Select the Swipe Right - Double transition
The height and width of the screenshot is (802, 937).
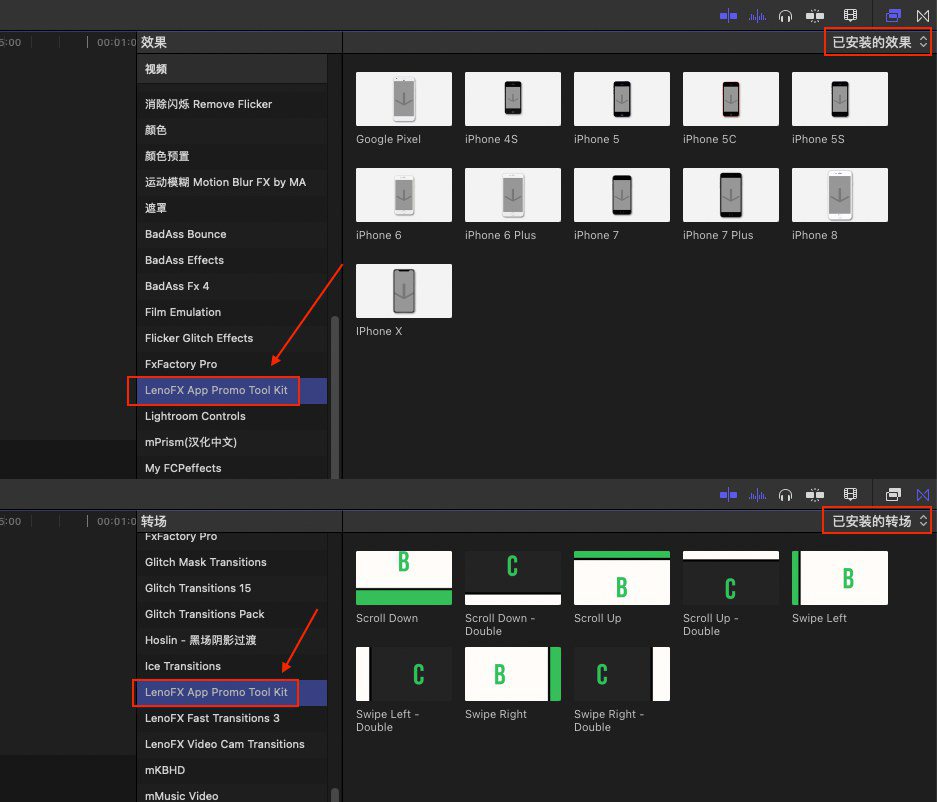pyautogui.click(x=621, y=674)
